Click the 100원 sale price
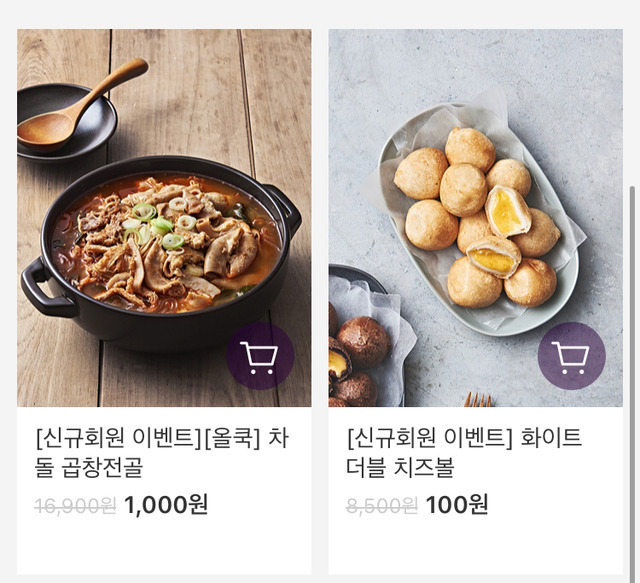Screen dimensions: 640x583 pos(457,505)
